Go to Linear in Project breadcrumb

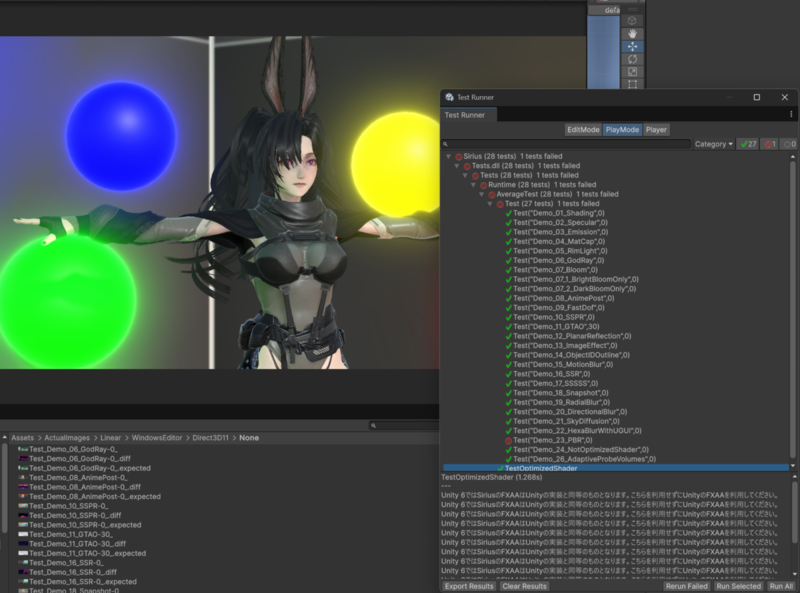(110, 438)
